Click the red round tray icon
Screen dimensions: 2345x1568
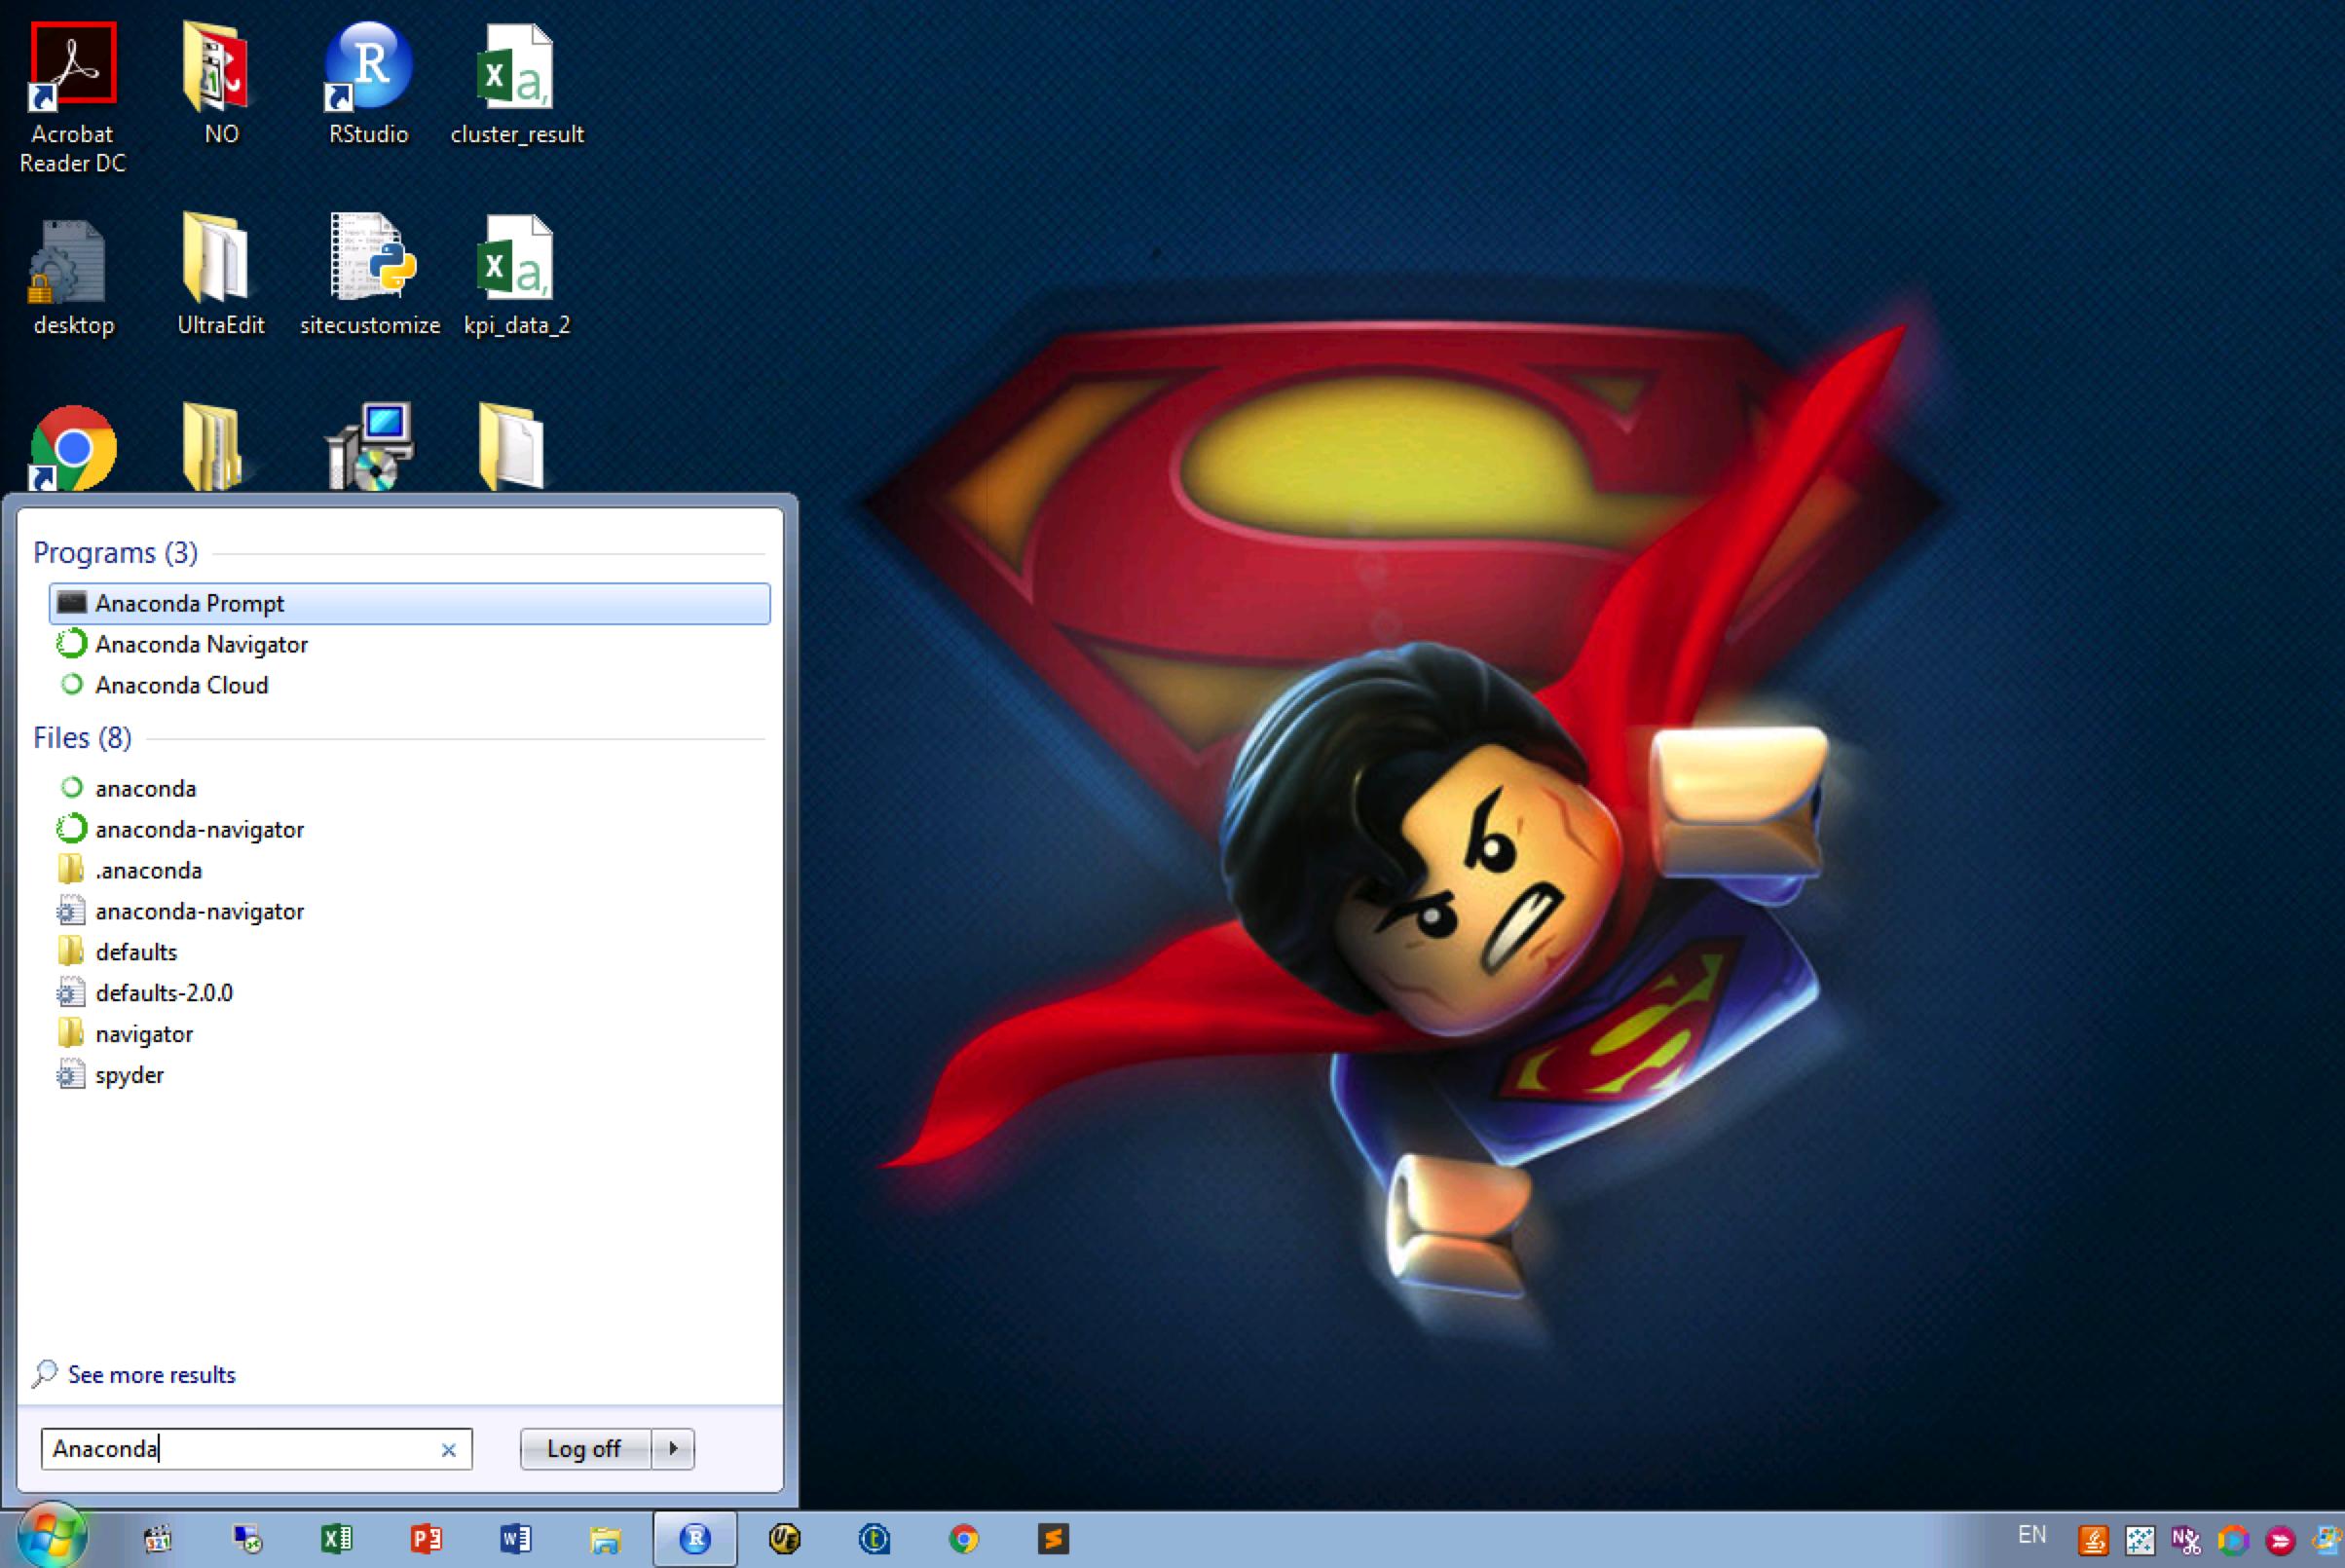coord(2279,1541)
